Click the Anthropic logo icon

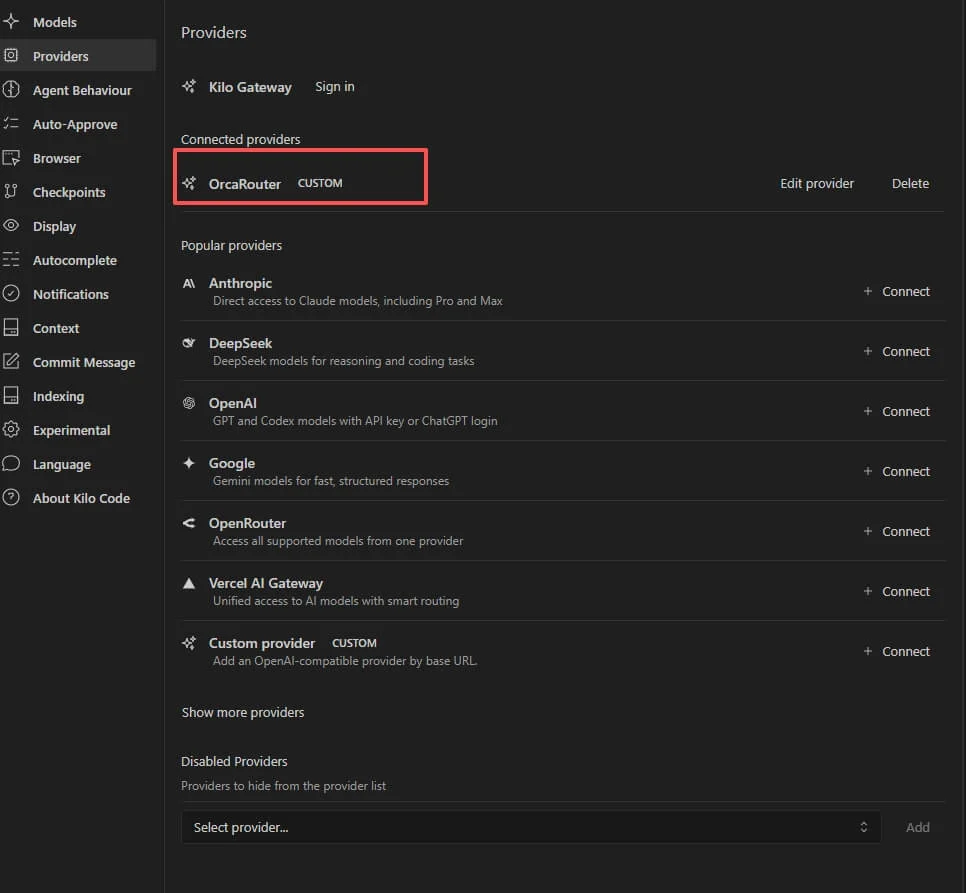click(189, 283)
